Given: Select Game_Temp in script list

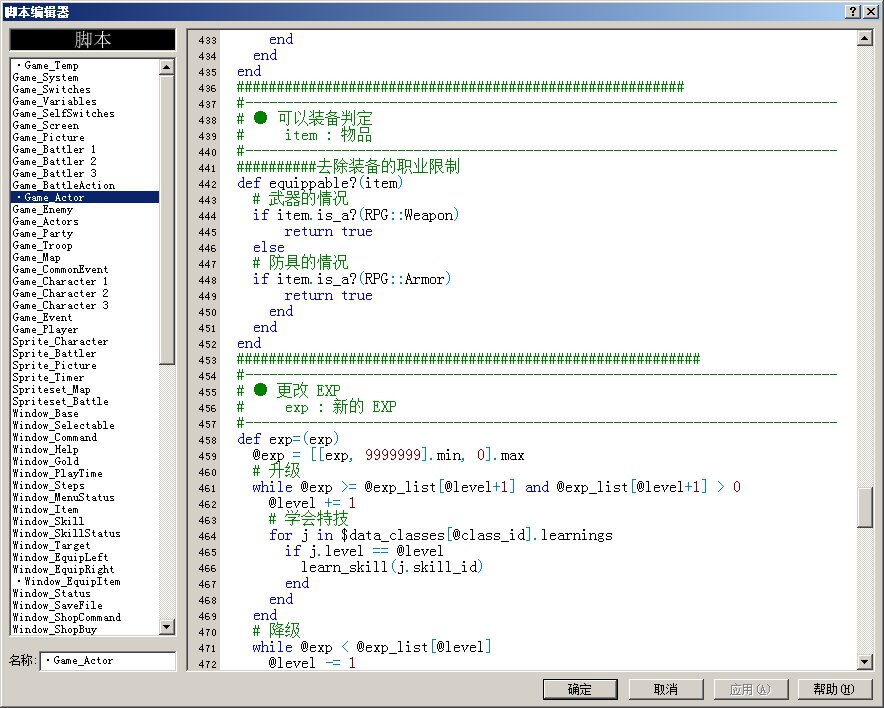Looking at the screenshot, I should (x=85, y=65).
